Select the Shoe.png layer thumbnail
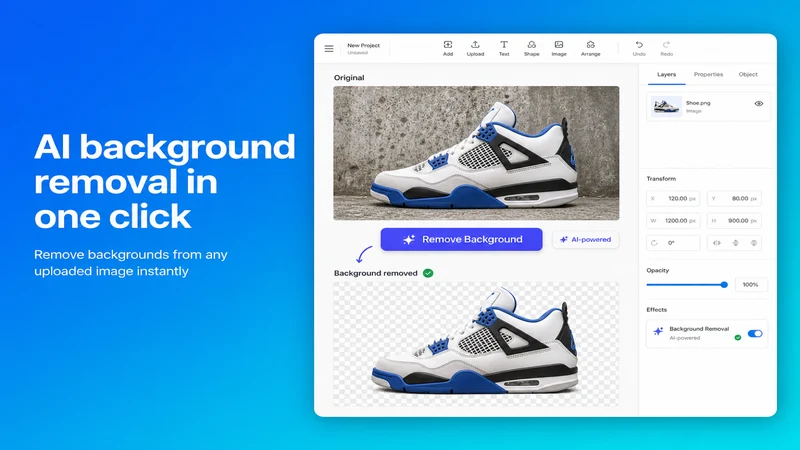The image size is (800, 450). (x=666, y=106)
